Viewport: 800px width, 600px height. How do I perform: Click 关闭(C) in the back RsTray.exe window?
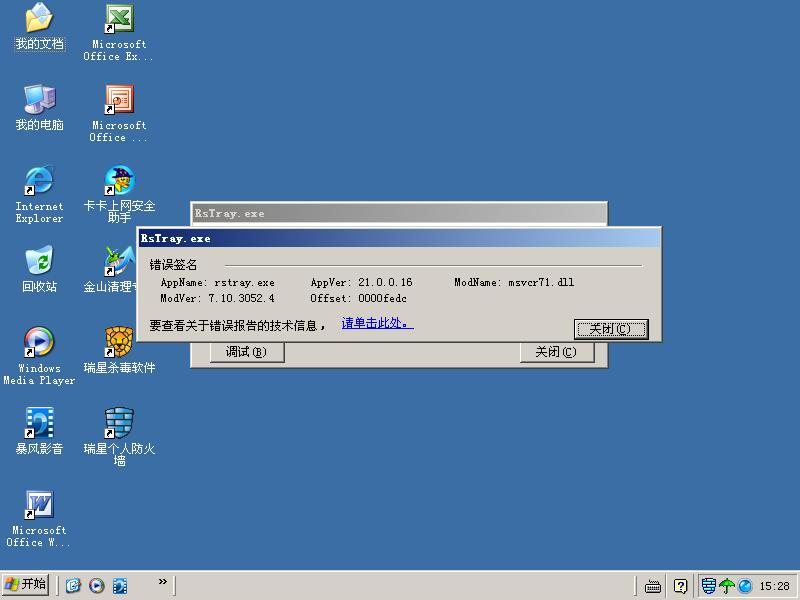[556, 352]
